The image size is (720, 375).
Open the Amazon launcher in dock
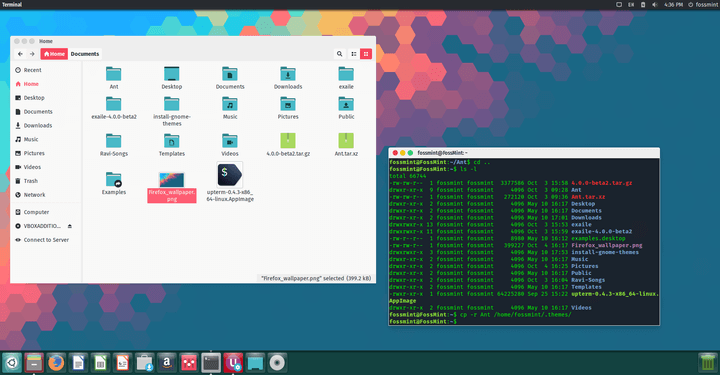167,363
